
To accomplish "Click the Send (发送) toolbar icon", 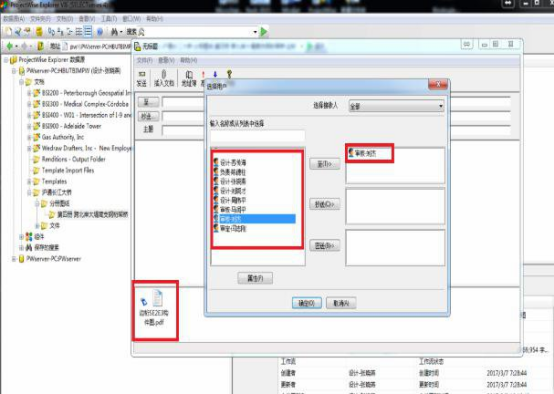I will click(x=142, y=74).
